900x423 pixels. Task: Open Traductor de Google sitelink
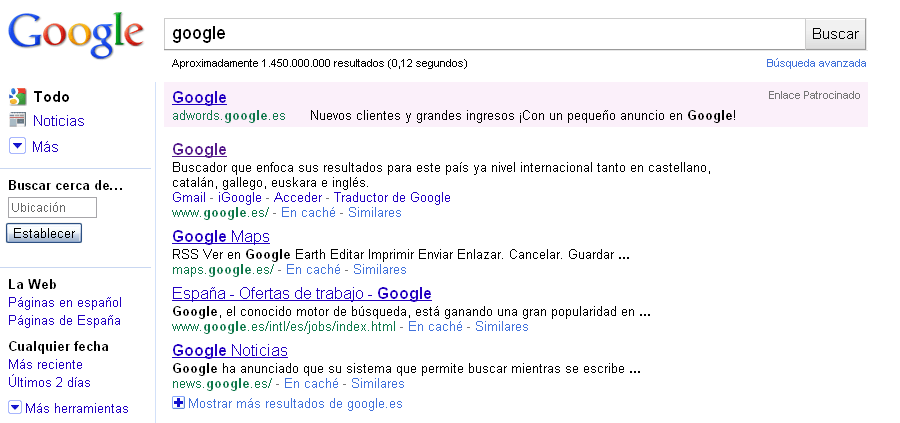392,197
